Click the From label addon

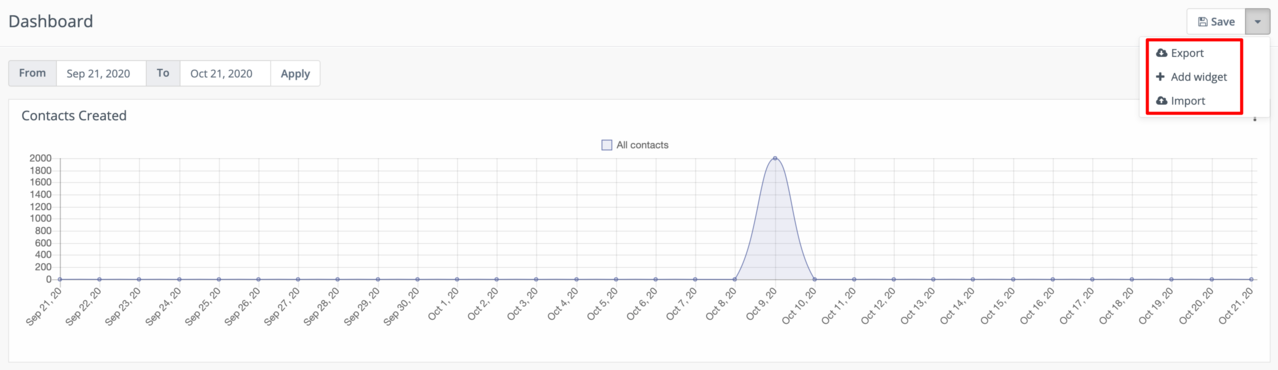click(x=32, y=73)
